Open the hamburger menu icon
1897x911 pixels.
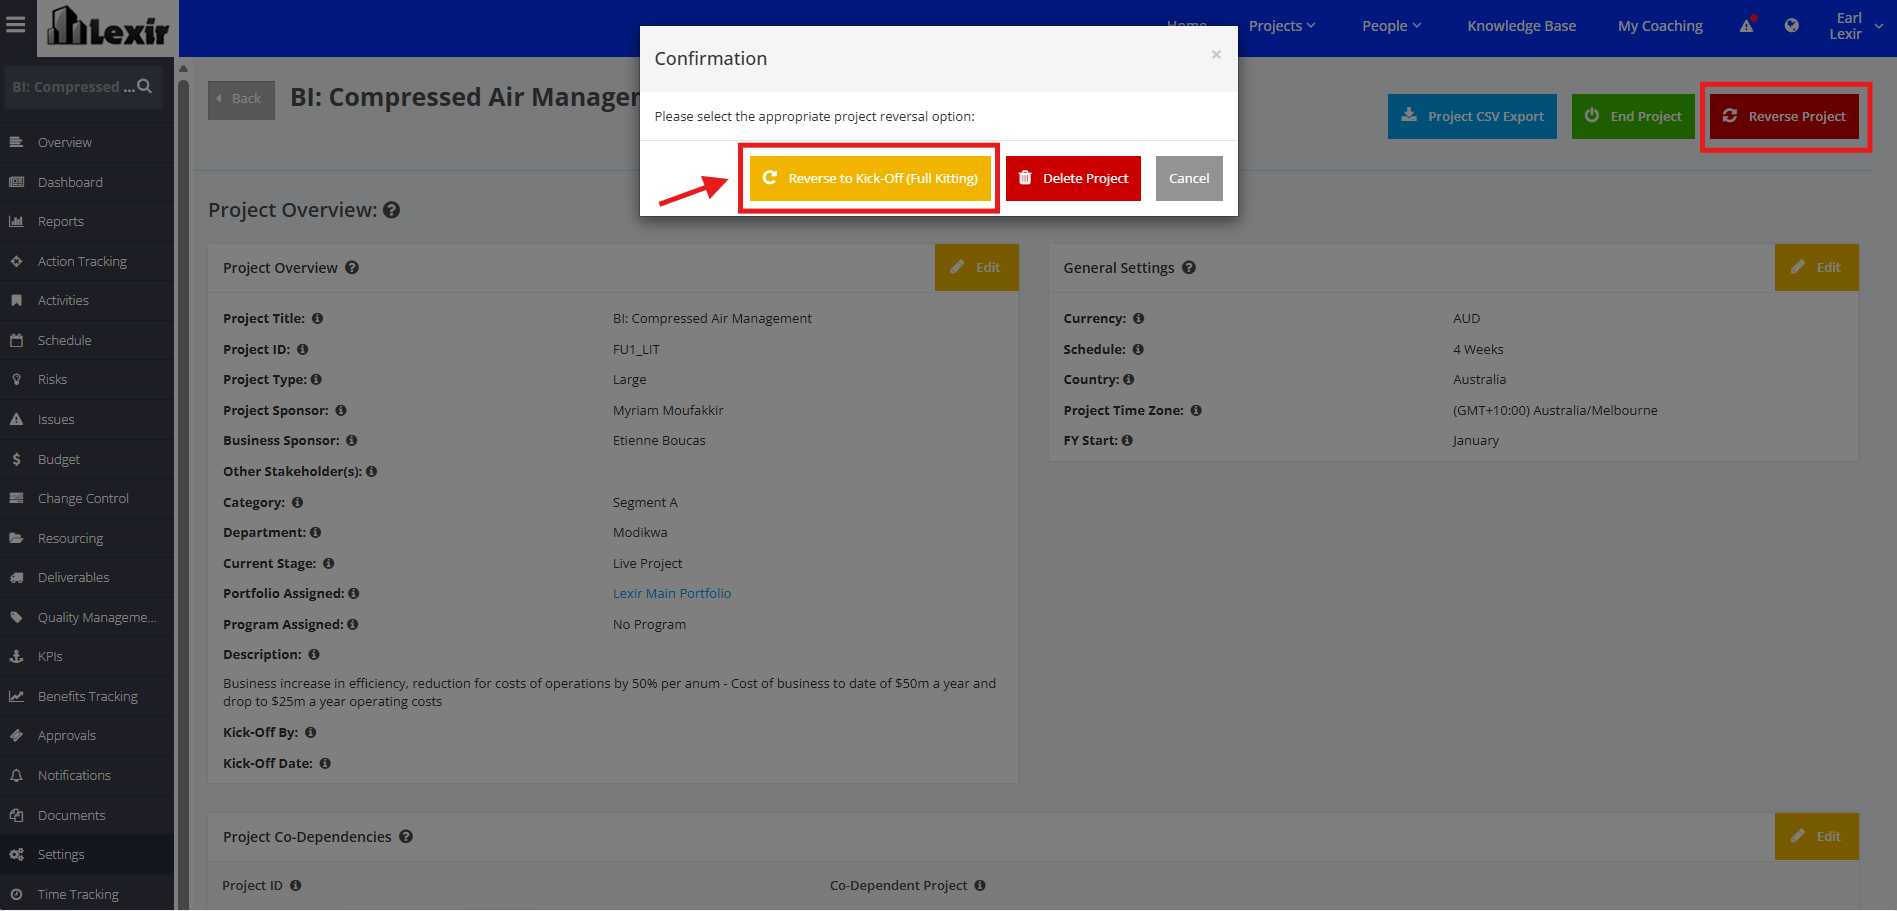[16, 25]
